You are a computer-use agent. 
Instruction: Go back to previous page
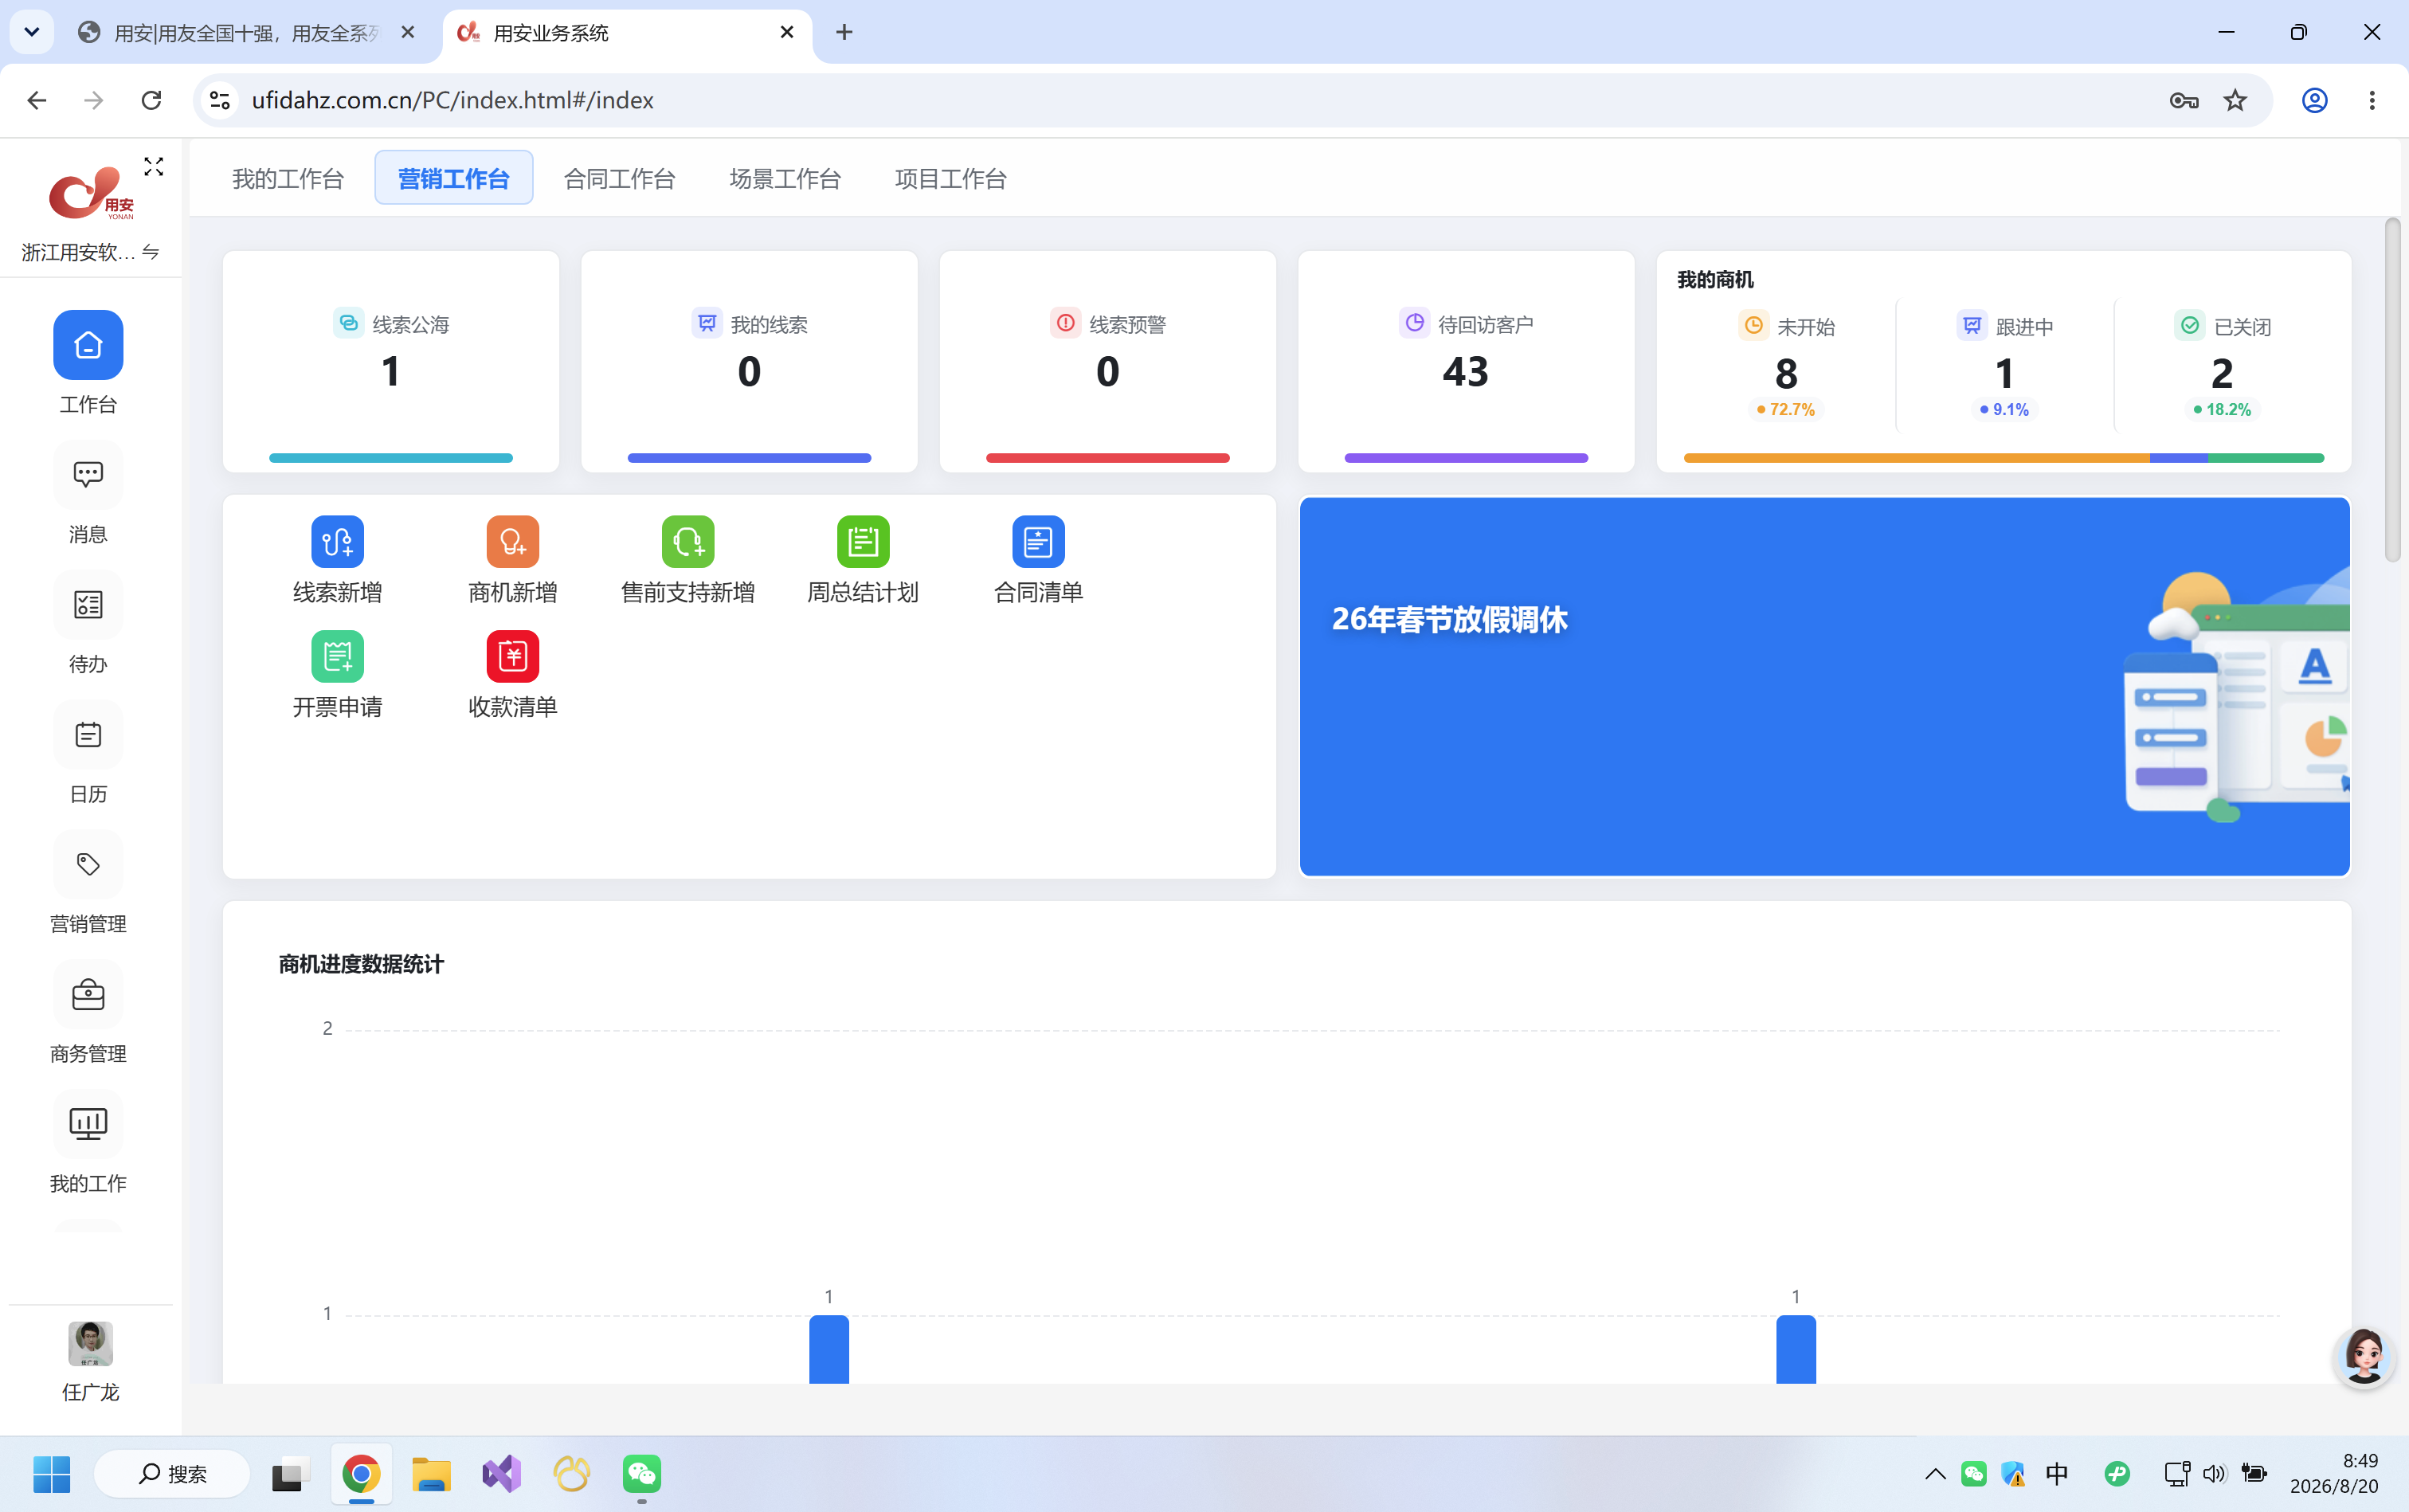pos(37,100)
